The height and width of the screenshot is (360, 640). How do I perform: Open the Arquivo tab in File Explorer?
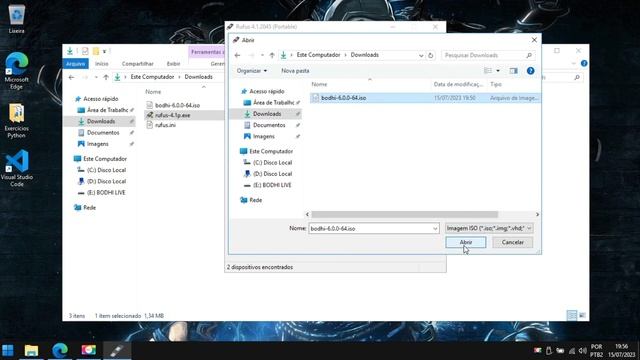[x=76, y=64]
